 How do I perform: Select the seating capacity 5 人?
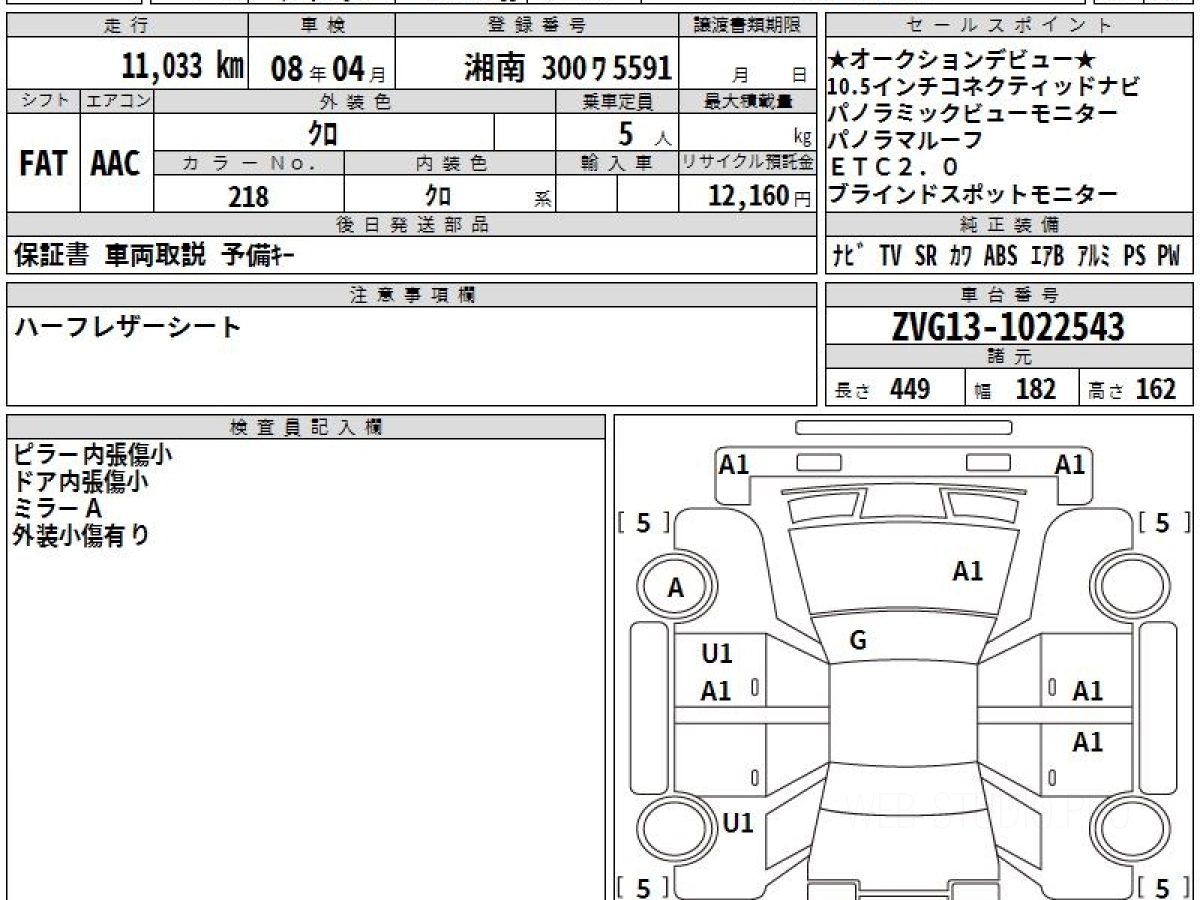[645, 132]
